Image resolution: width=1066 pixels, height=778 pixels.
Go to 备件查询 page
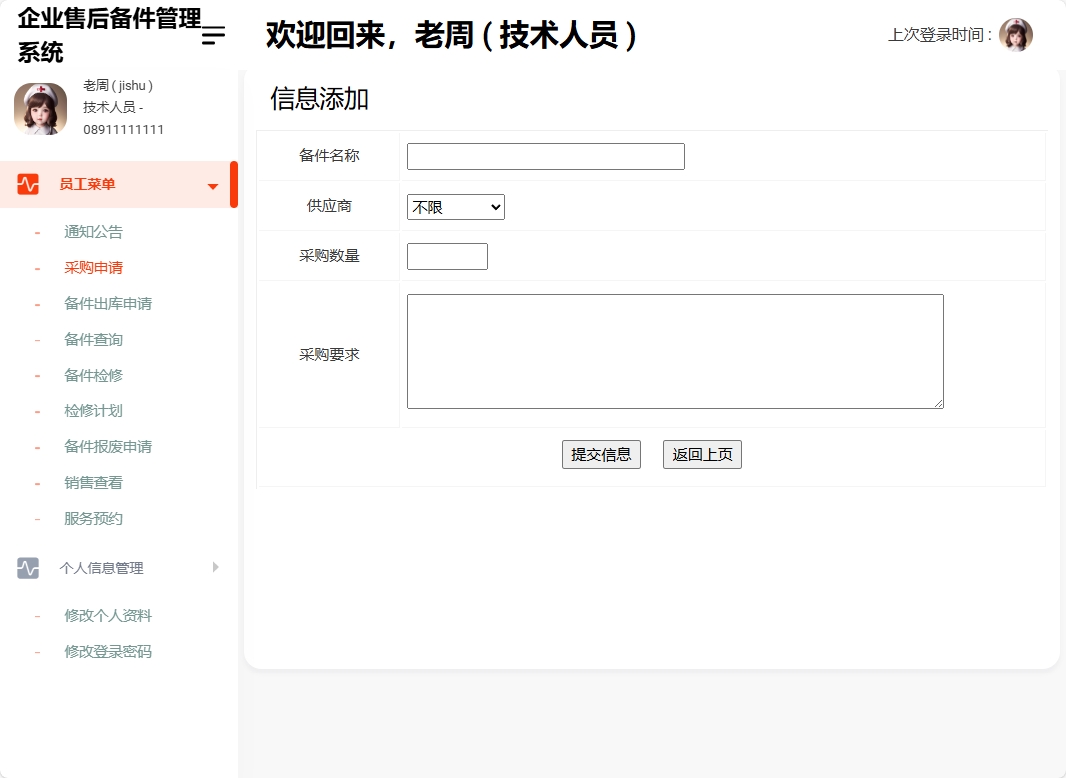(x=93, y=339)
